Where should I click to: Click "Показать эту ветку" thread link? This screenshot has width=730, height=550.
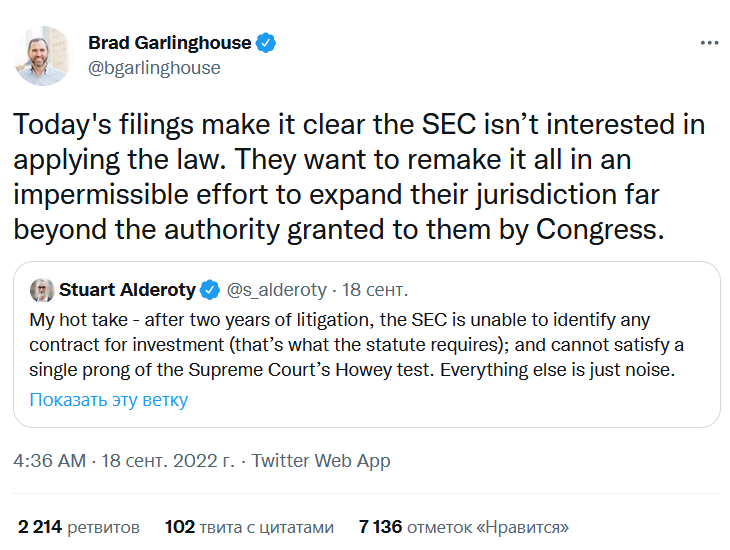click(x=108, y=400)
